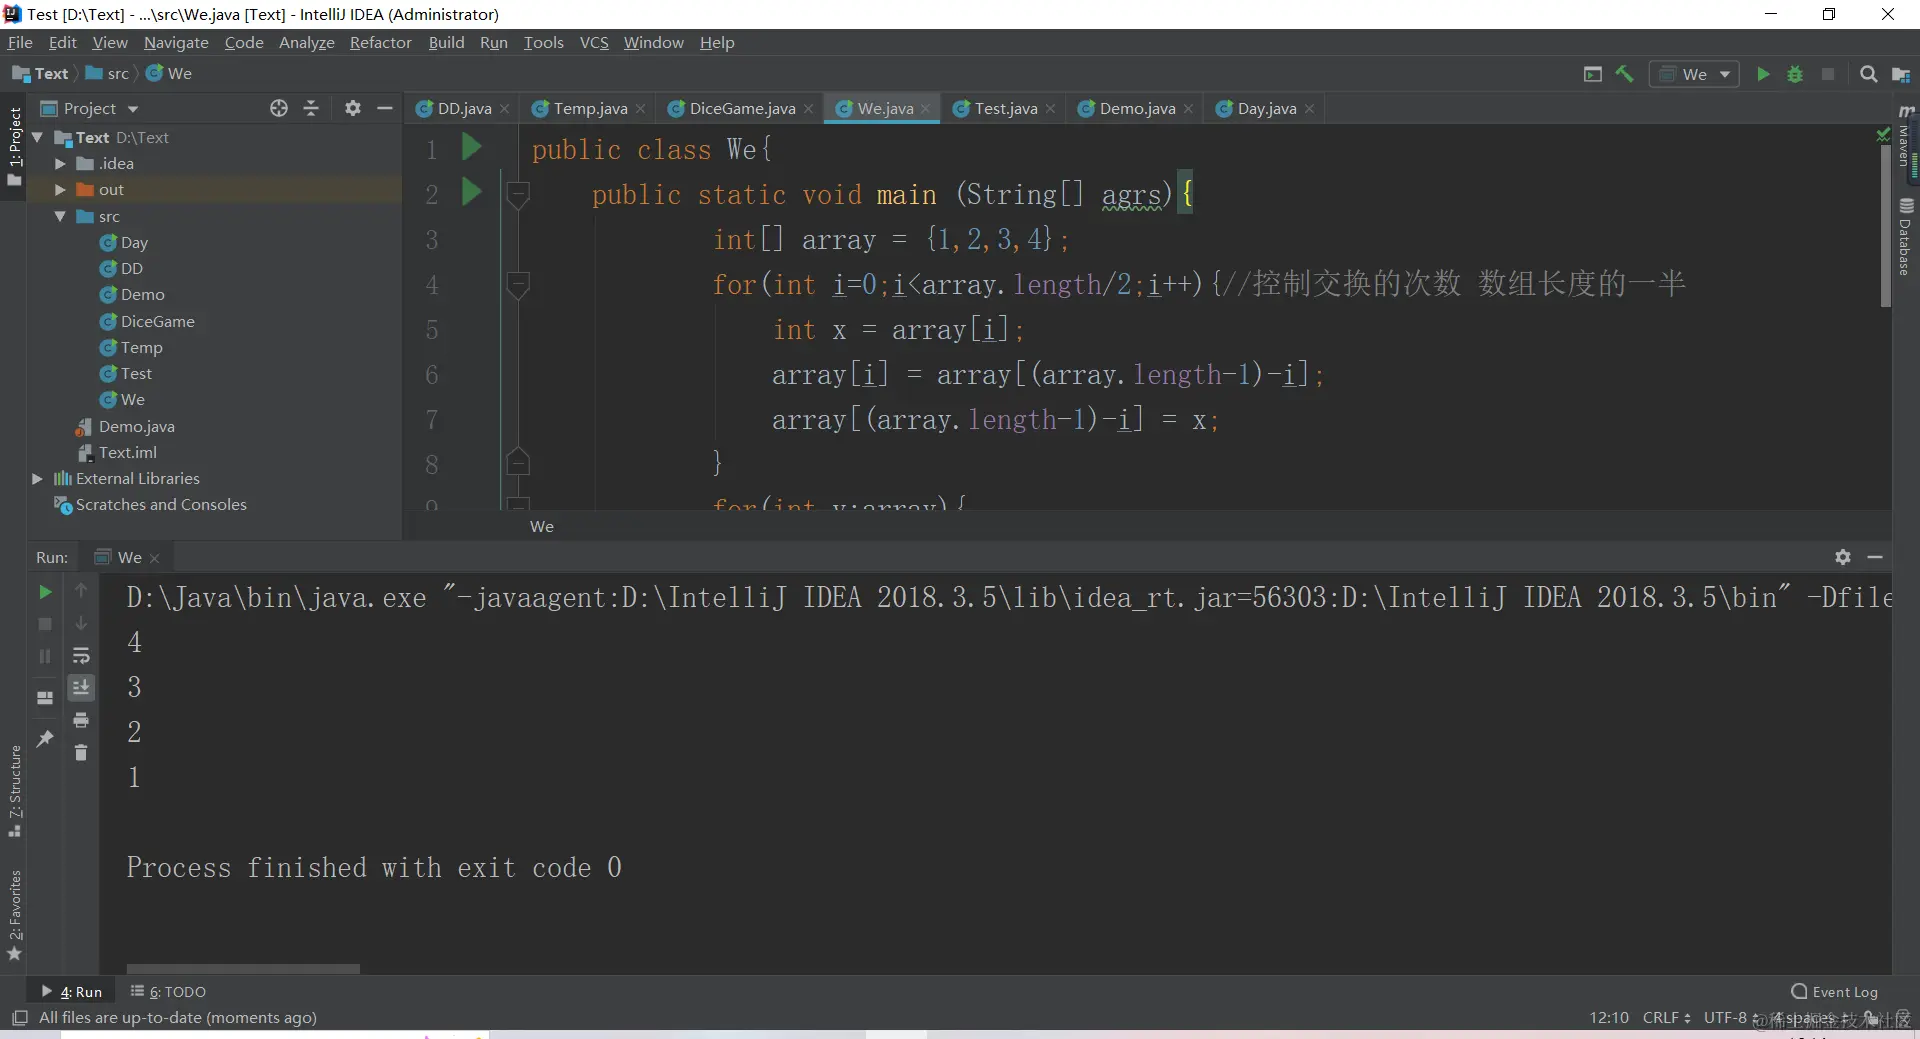
Task: Switch to the Day.java editor tab
Action: pos(1266,108)
